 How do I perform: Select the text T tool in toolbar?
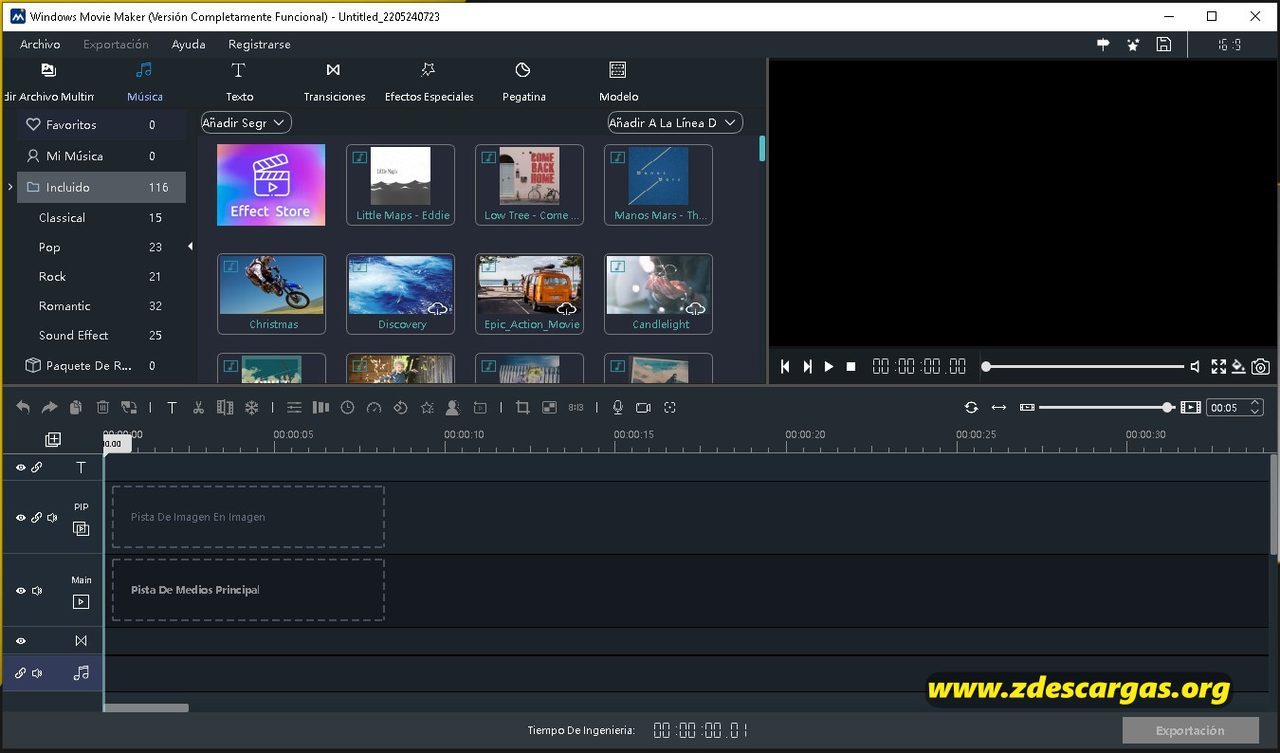(x=172, y=407)
